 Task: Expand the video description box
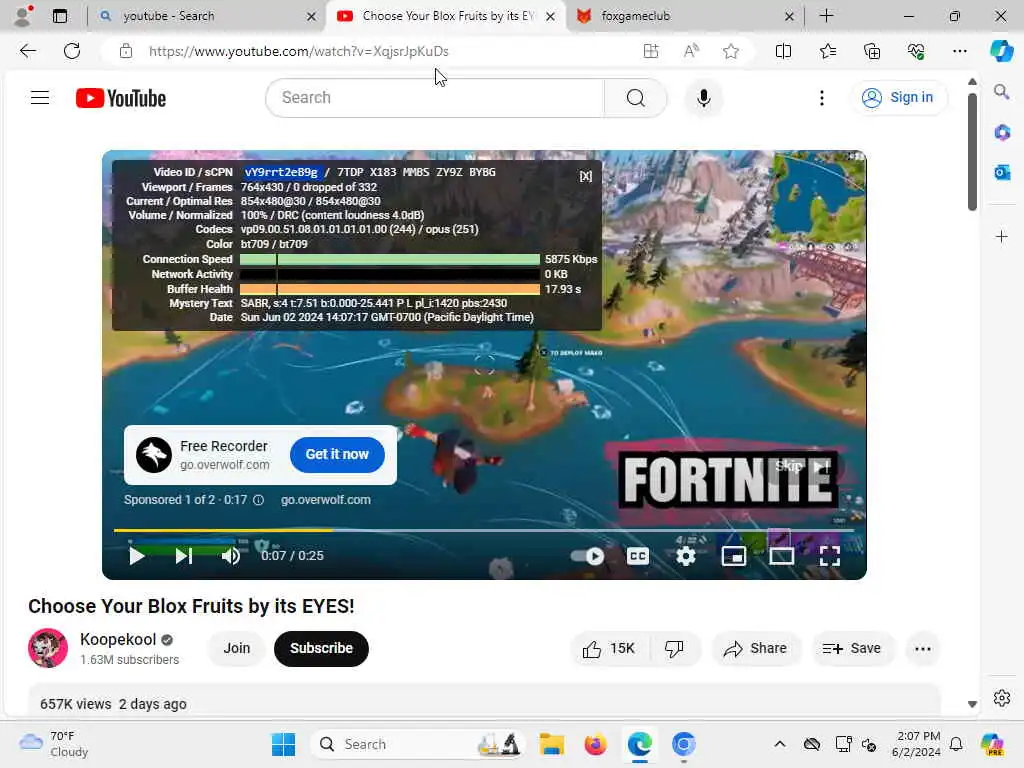(484, 701)
